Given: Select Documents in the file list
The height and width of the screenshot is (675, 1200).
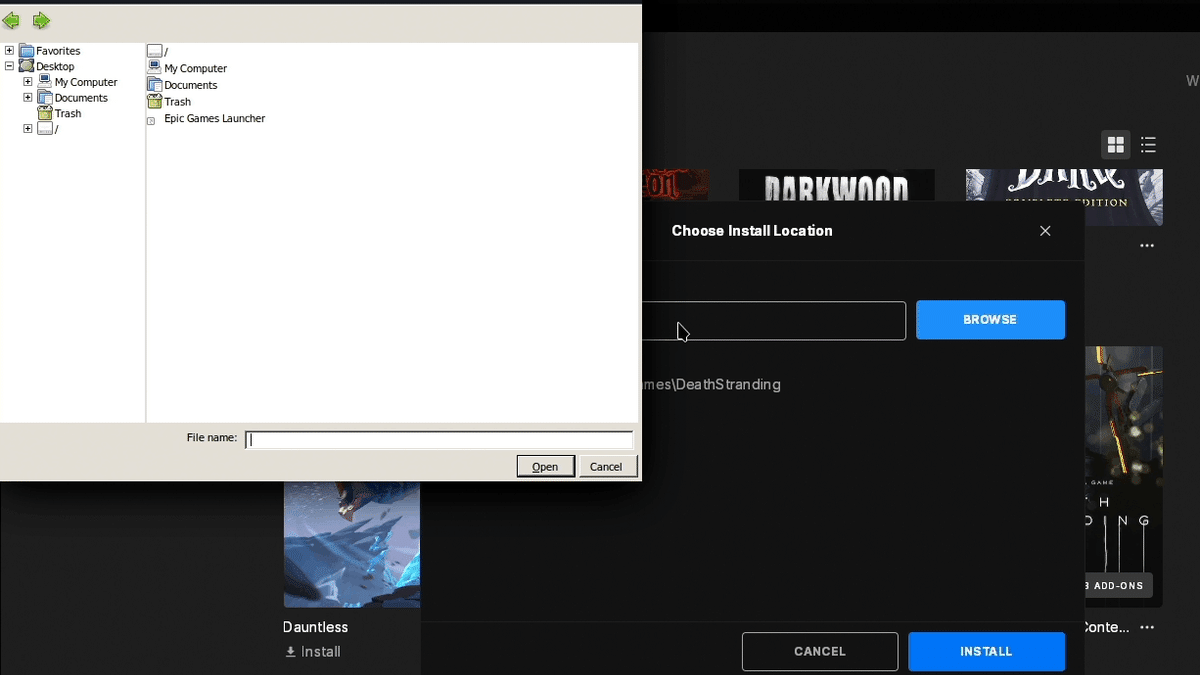Looking at the screenshot, I should (x=191, y=85).
